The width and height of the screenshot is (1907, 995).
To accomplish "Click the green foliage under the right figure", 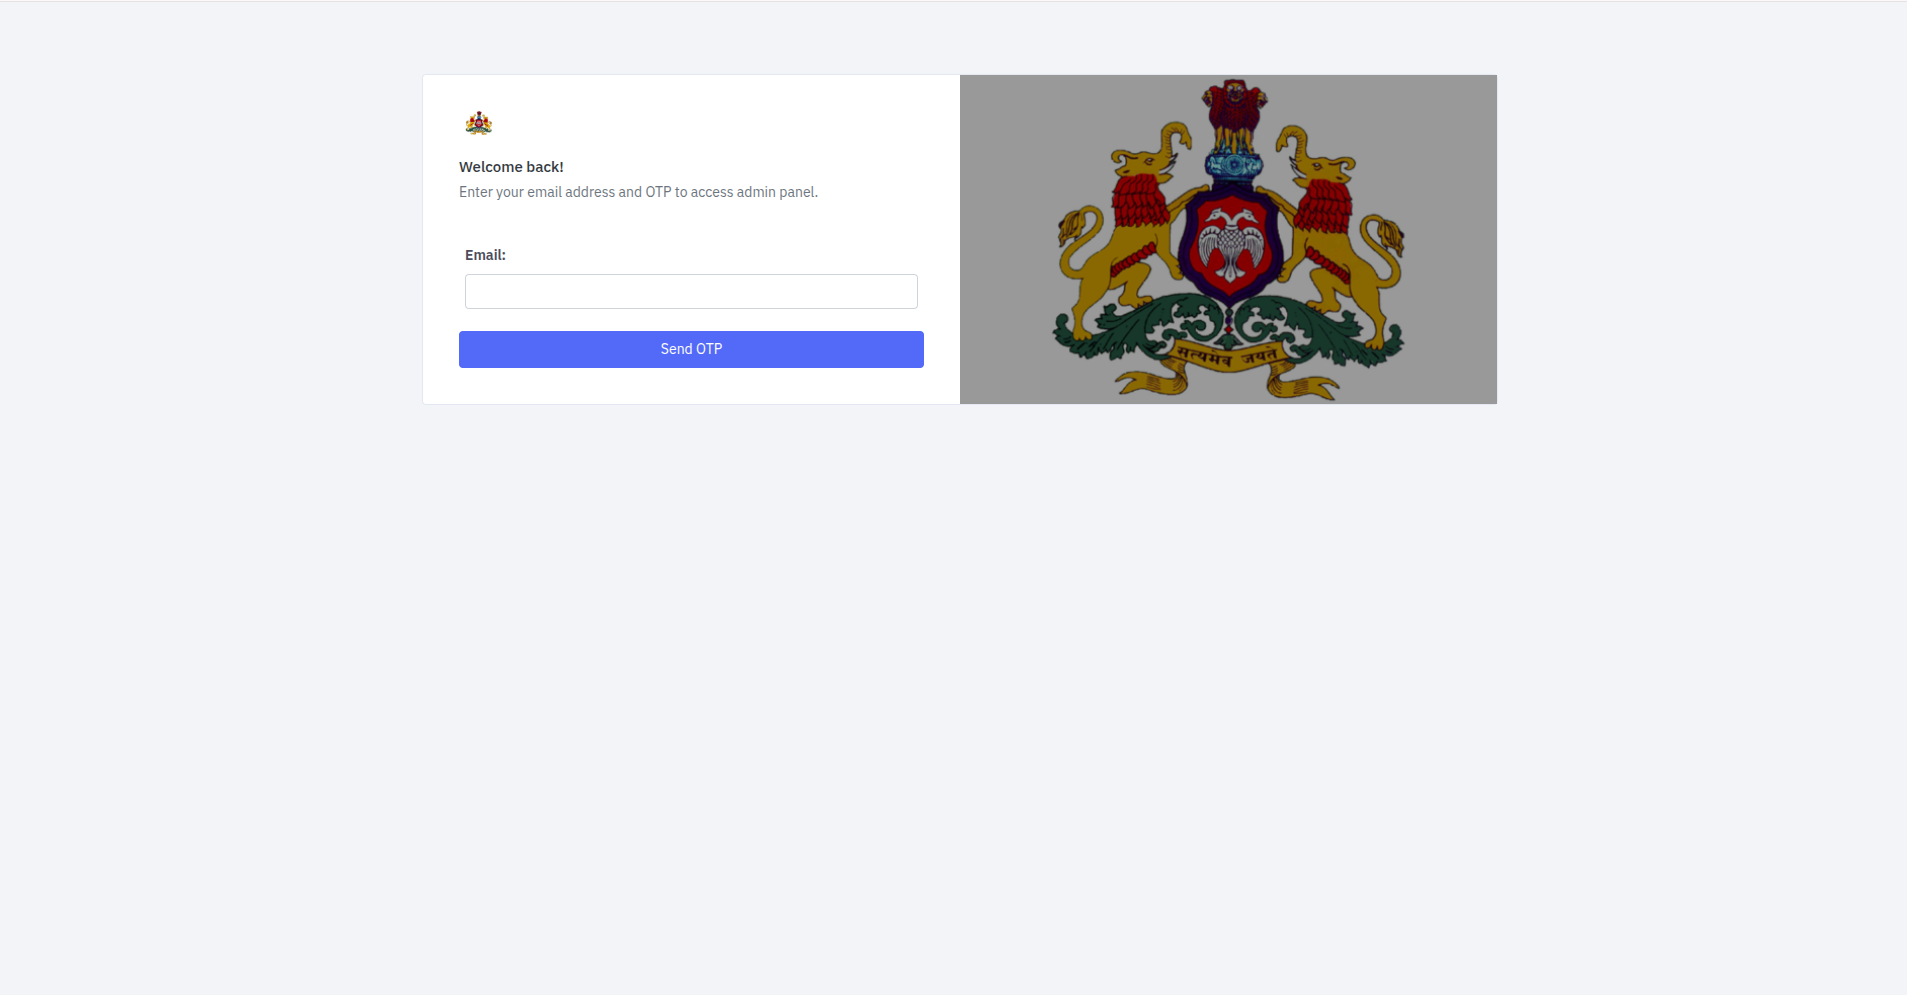I will point(1318,330).
